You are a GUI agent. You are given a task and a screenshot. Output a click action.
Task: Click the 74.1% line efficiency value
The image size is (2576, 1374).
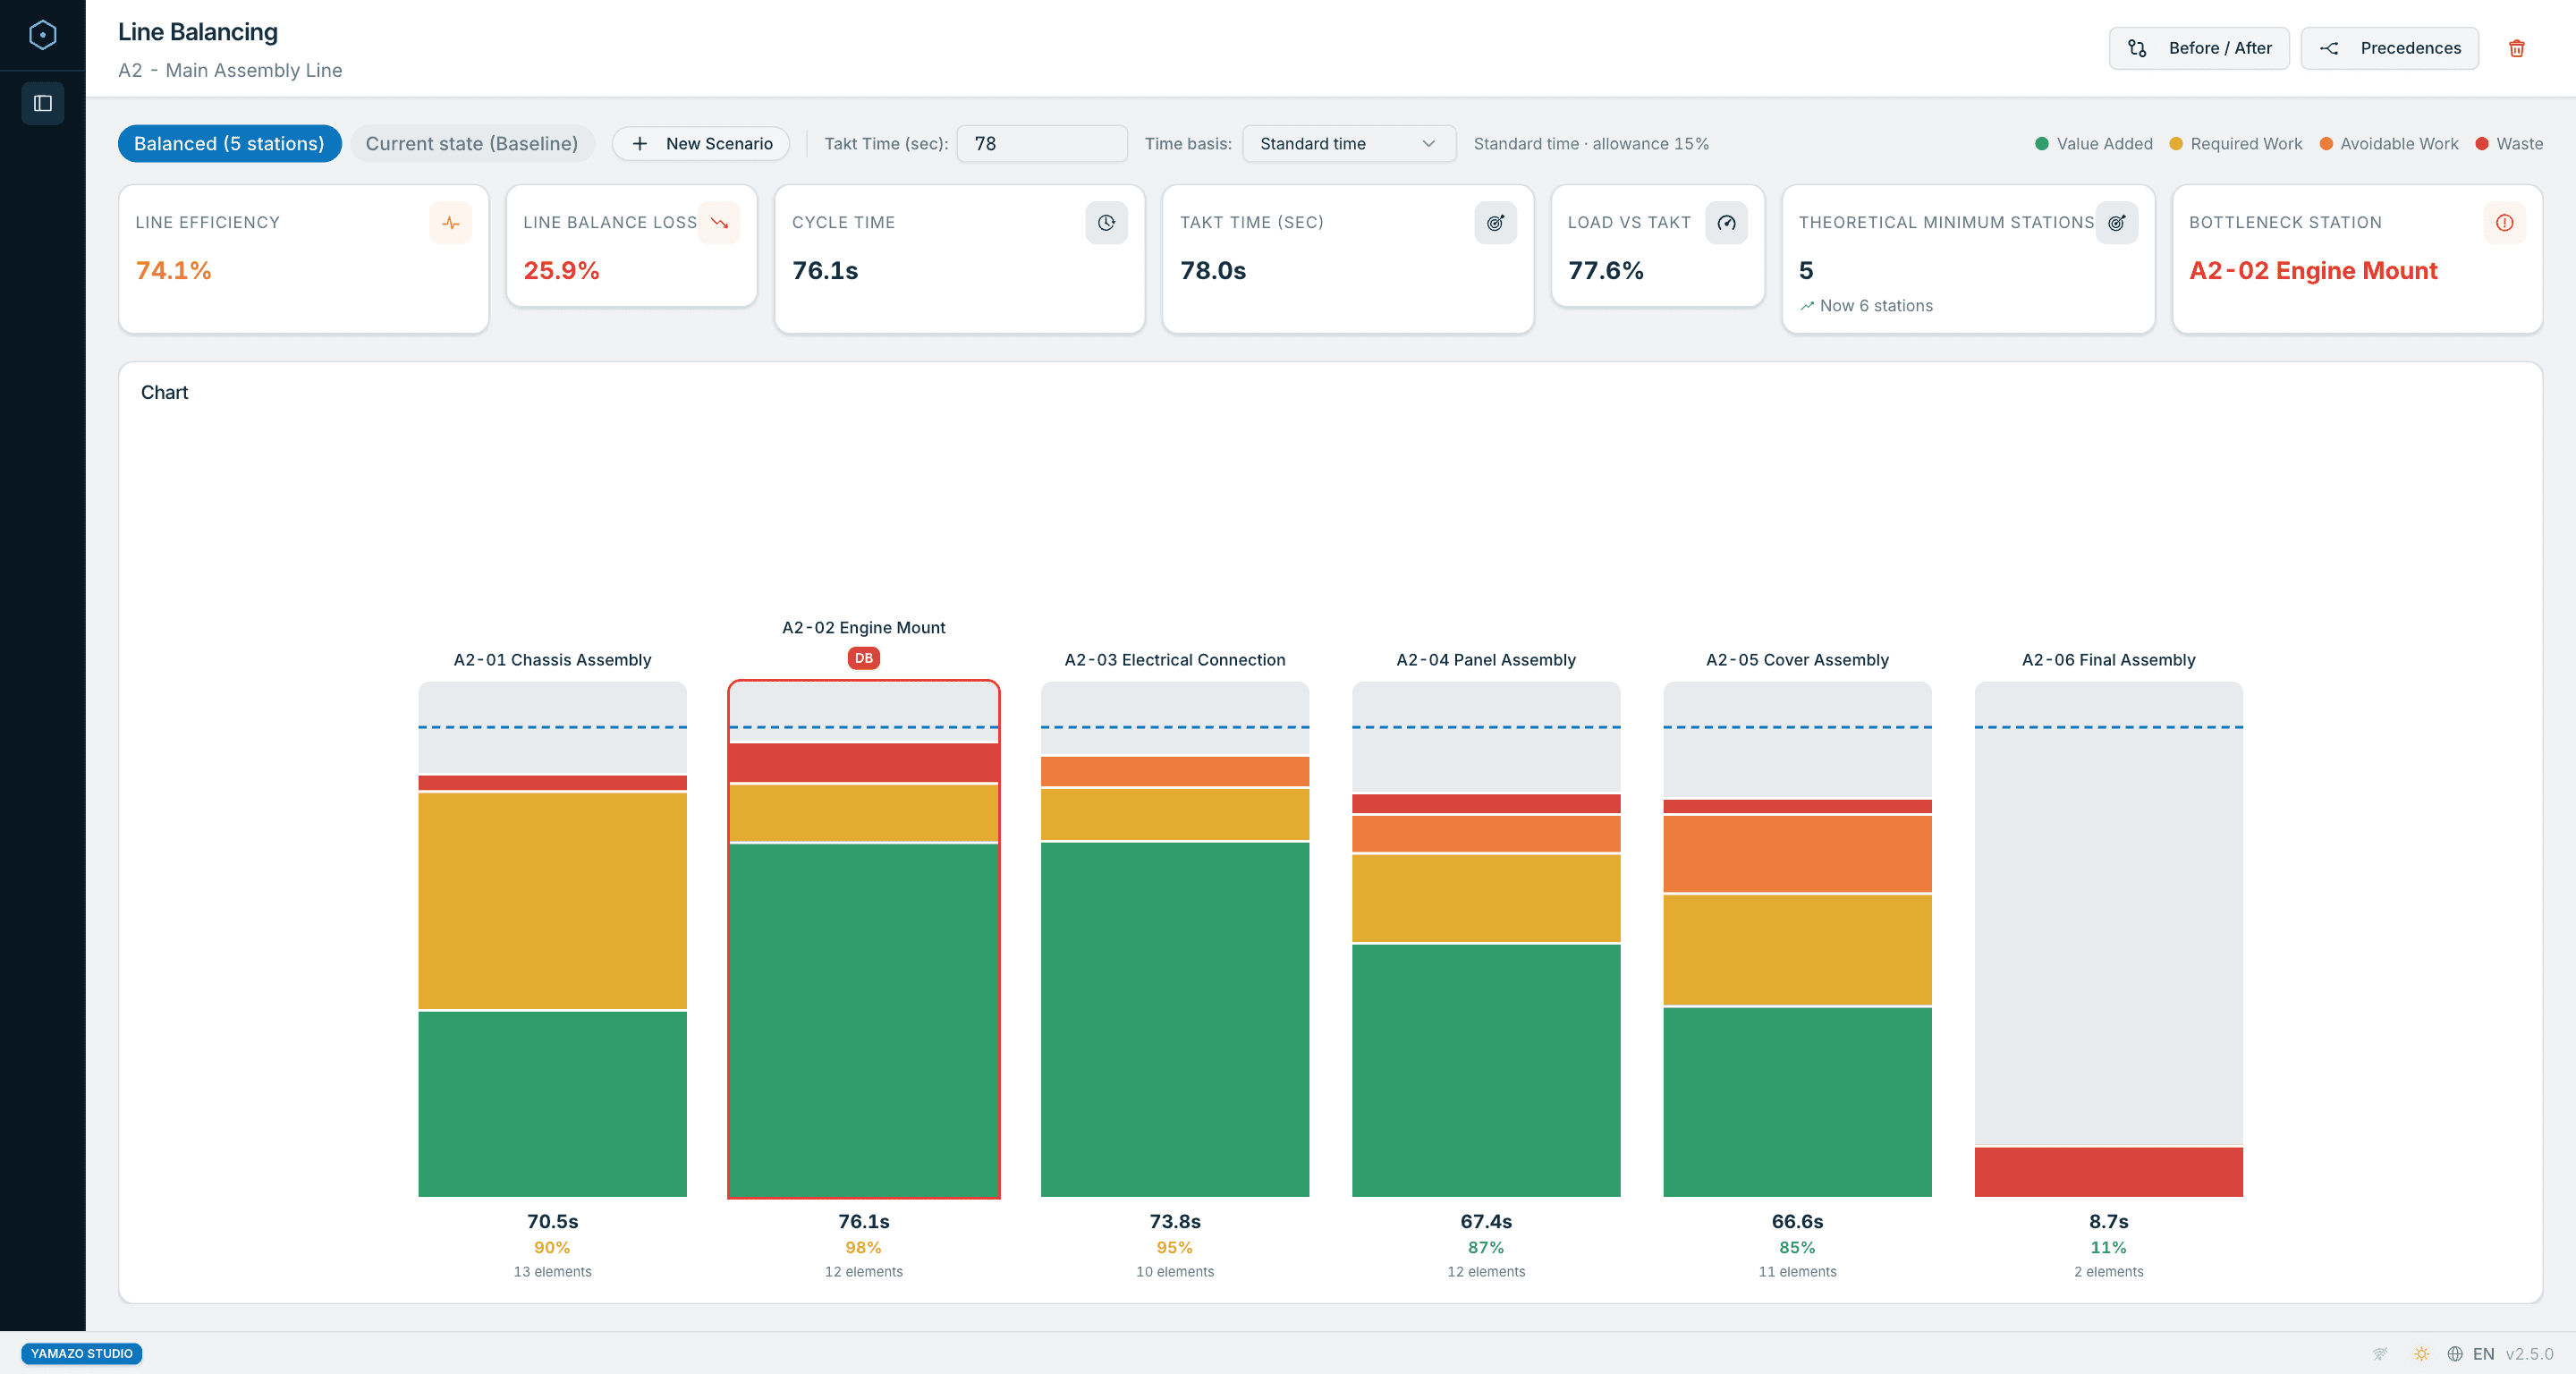(173, 271)
